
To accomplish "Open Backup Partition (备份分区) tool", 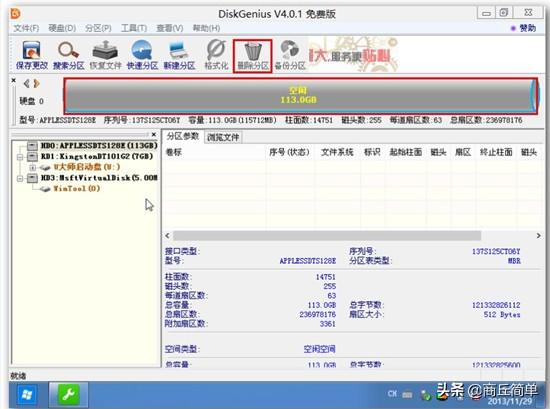I will (290, 55).
